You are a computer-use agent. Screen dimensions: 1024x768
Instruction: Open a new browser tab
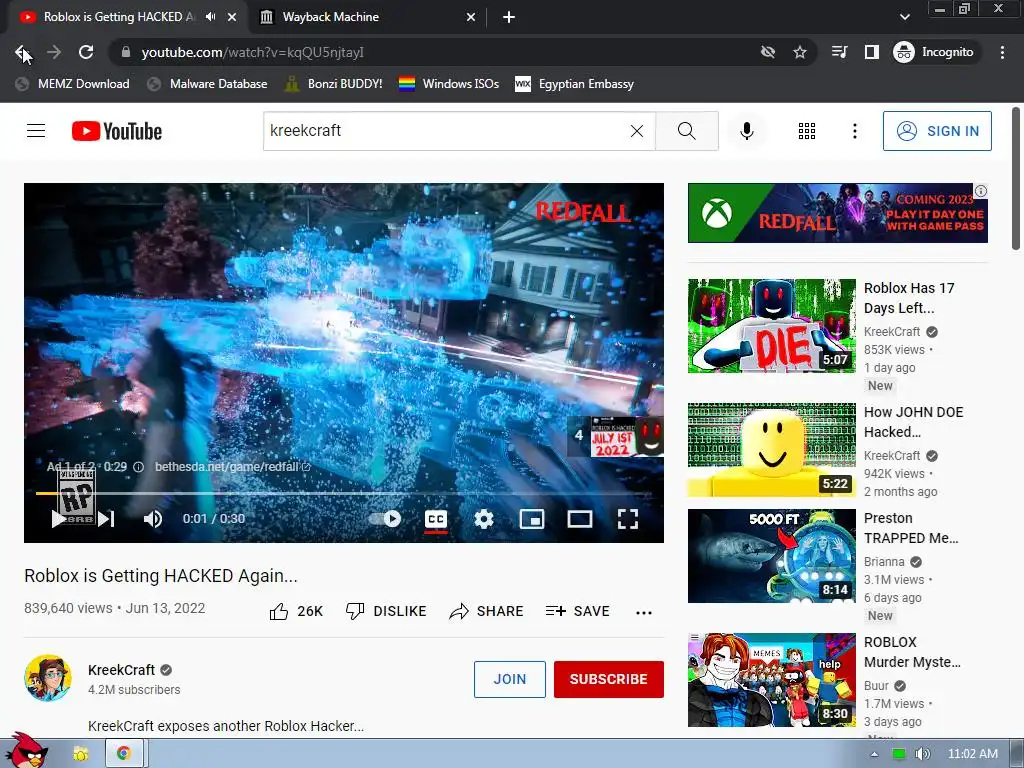509,17
